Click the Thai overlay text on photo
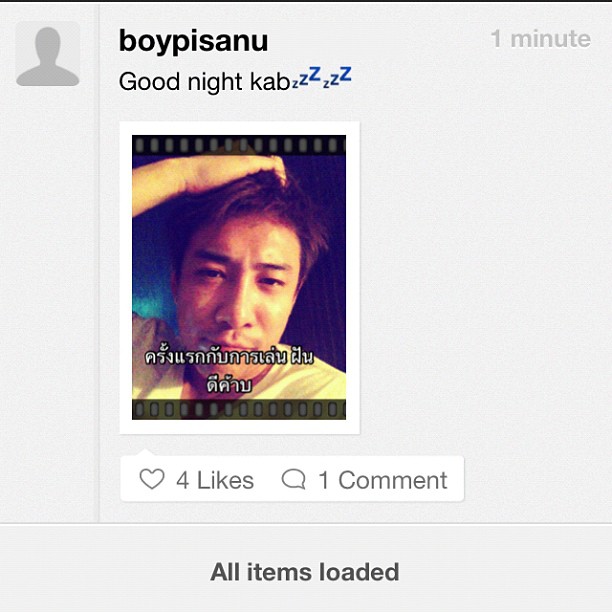This screenshot has width=612, height=612. [x=229, y=371]
